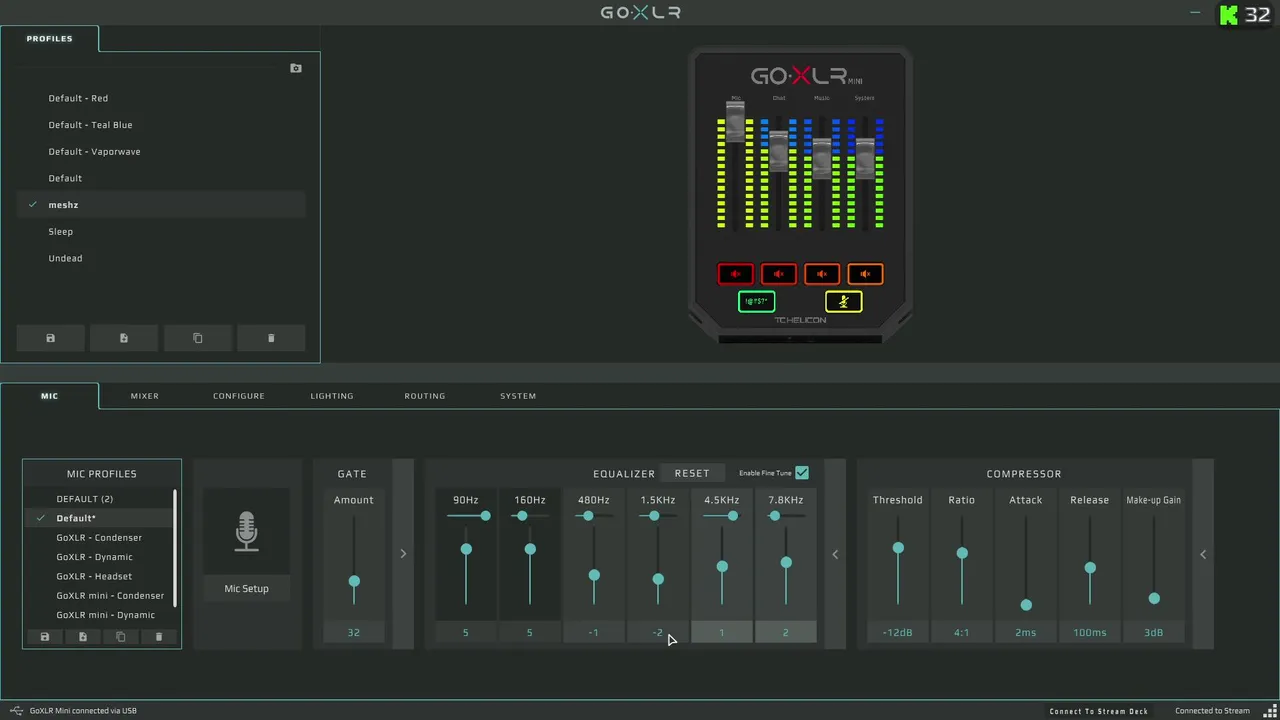Image resolution: width=1280 pixels, height=720 pixels.
Task: Select the 'Default - Teal Blue' profile
Action: coord(161,125)
